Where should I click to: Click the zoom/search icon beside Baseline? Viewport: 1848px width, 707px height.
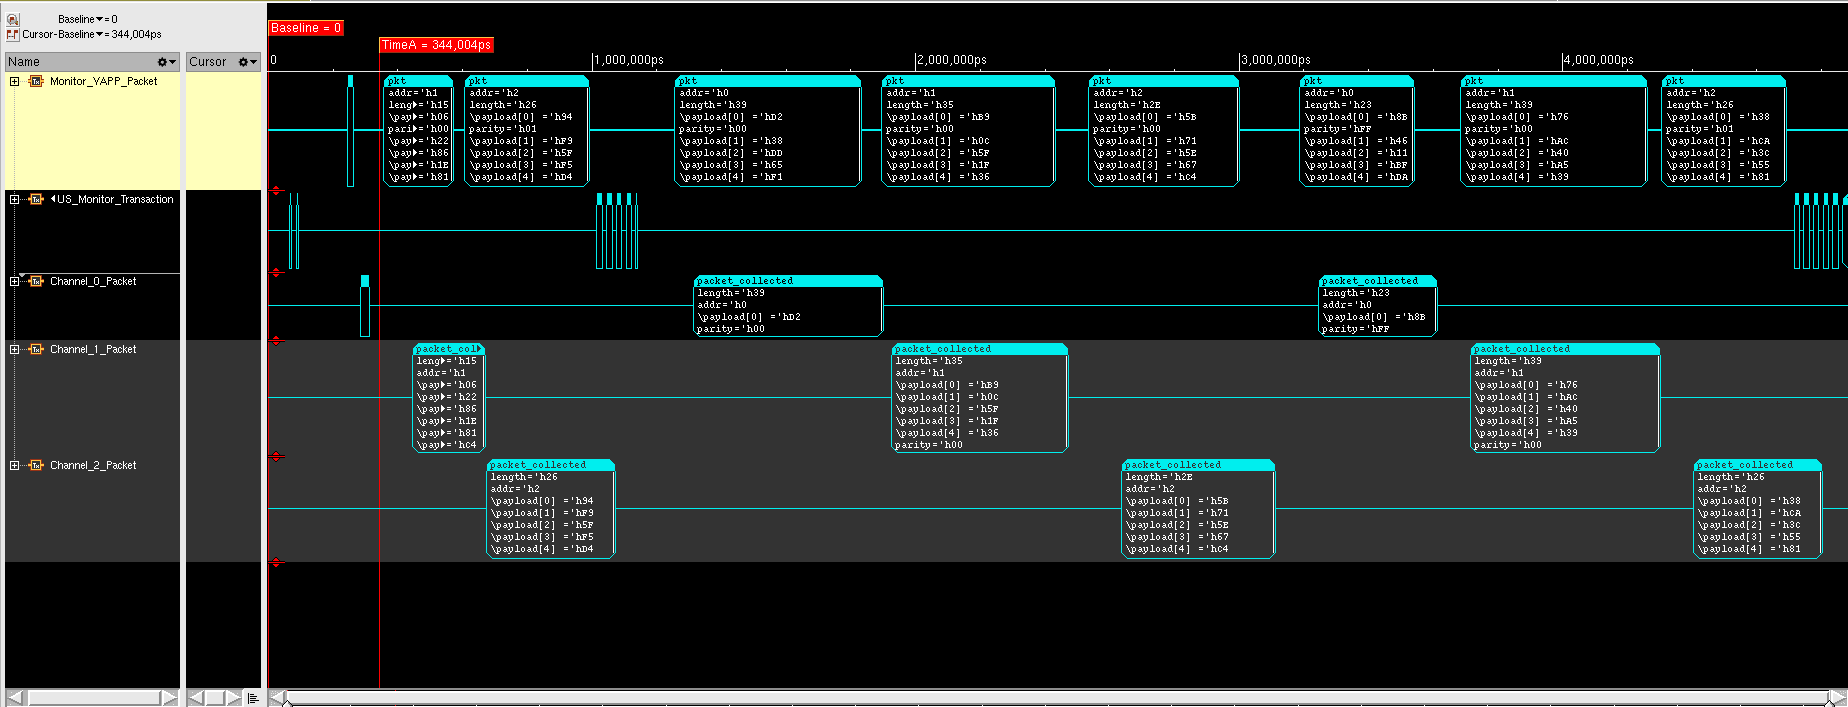click(x=13, y=19)
